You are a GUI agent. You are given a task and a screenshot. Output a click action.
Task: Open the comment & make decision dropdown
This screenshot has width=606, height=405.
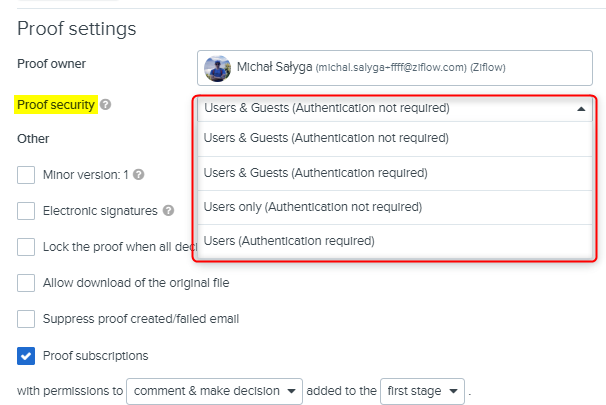214,389
